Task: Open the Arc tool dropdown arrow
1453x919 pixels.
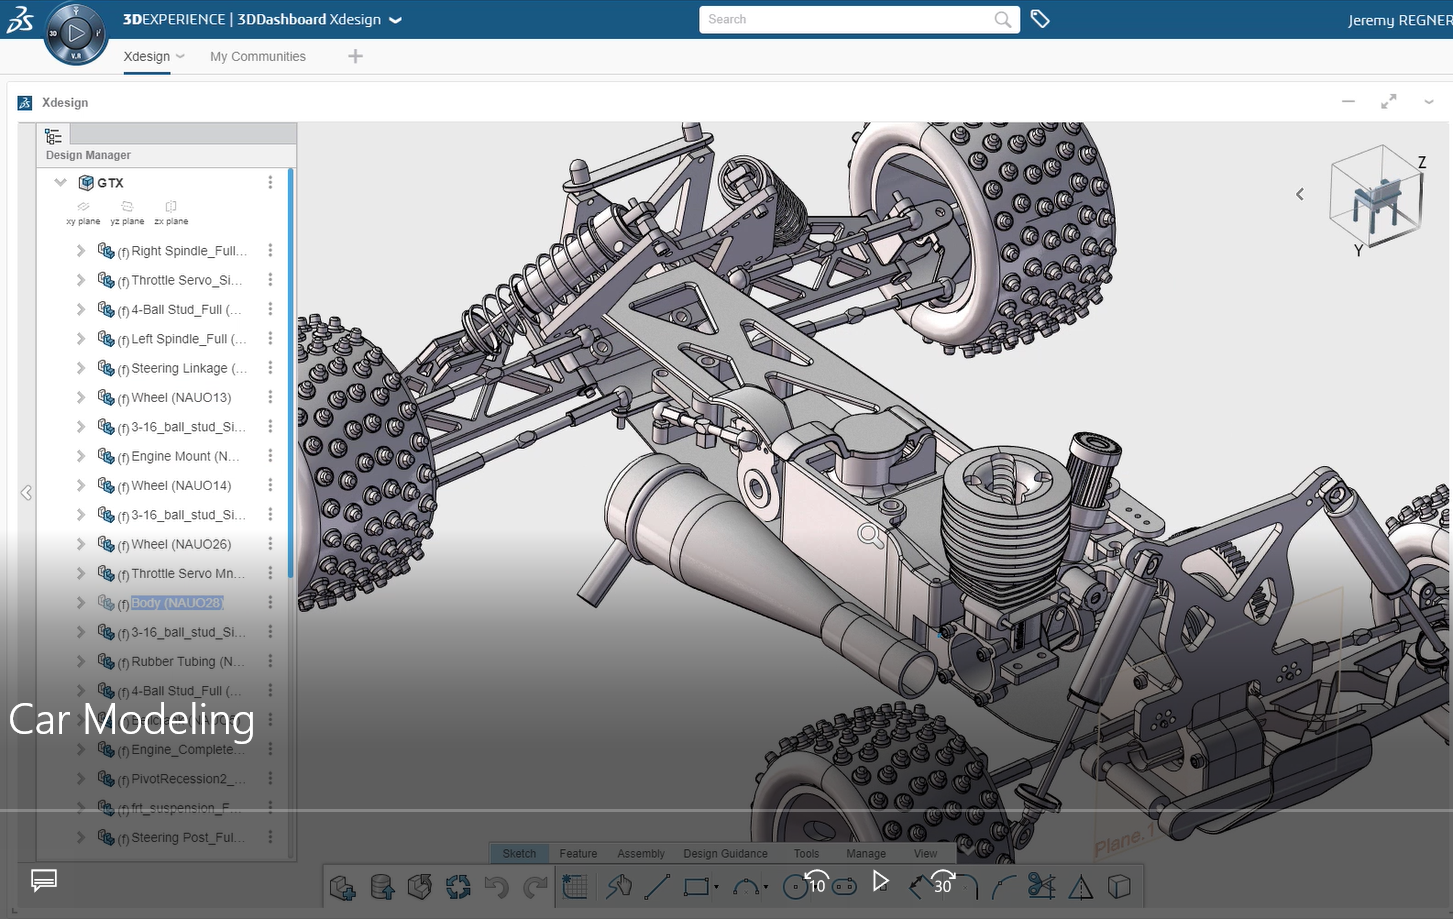Action: pos(766,888)
